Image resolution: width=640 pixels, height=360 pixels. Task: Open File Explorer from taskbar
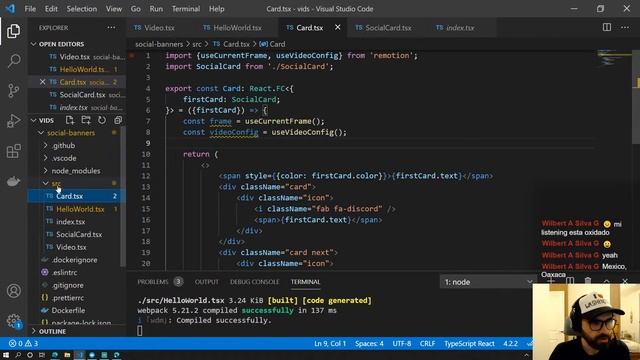67,355
